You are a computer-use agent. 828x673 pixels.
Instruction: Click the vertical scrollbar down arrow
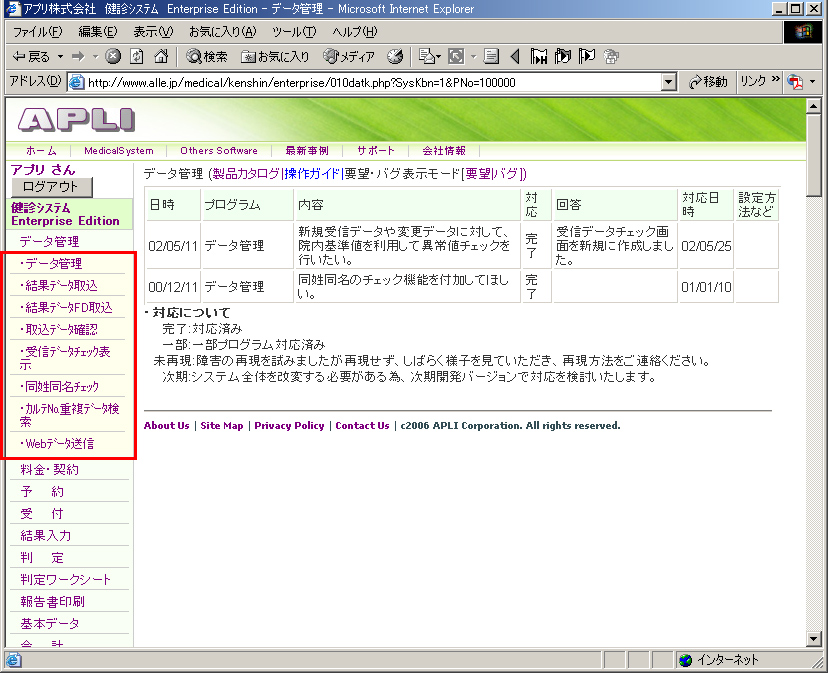tap(814, 640)
